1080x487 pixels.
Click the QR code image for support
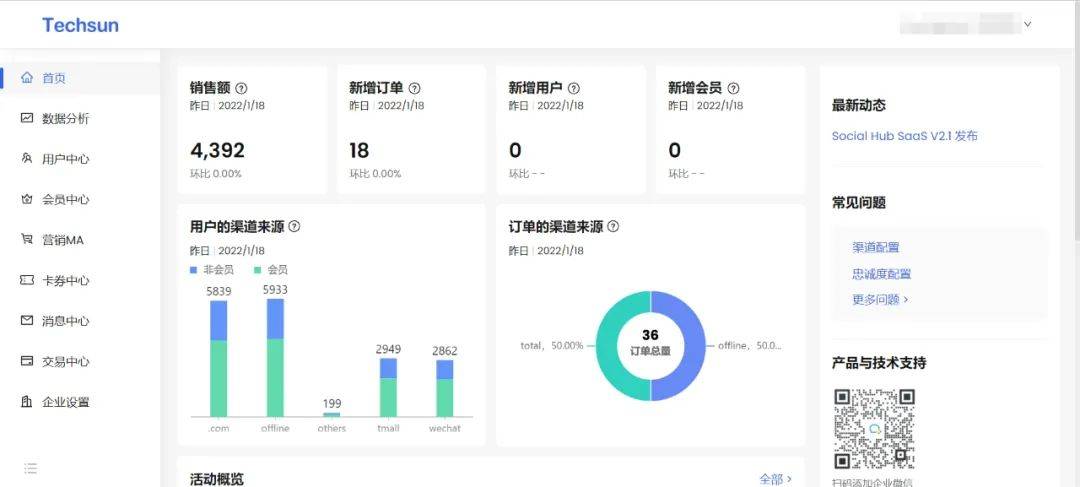(874, 429)
